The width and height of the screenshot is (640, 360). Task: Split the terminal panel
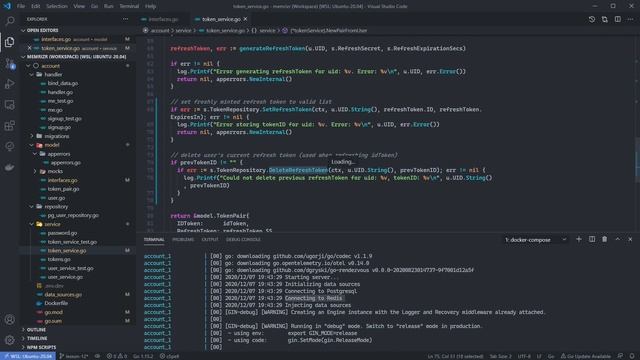pyautogui.click(x=592, y=240)
